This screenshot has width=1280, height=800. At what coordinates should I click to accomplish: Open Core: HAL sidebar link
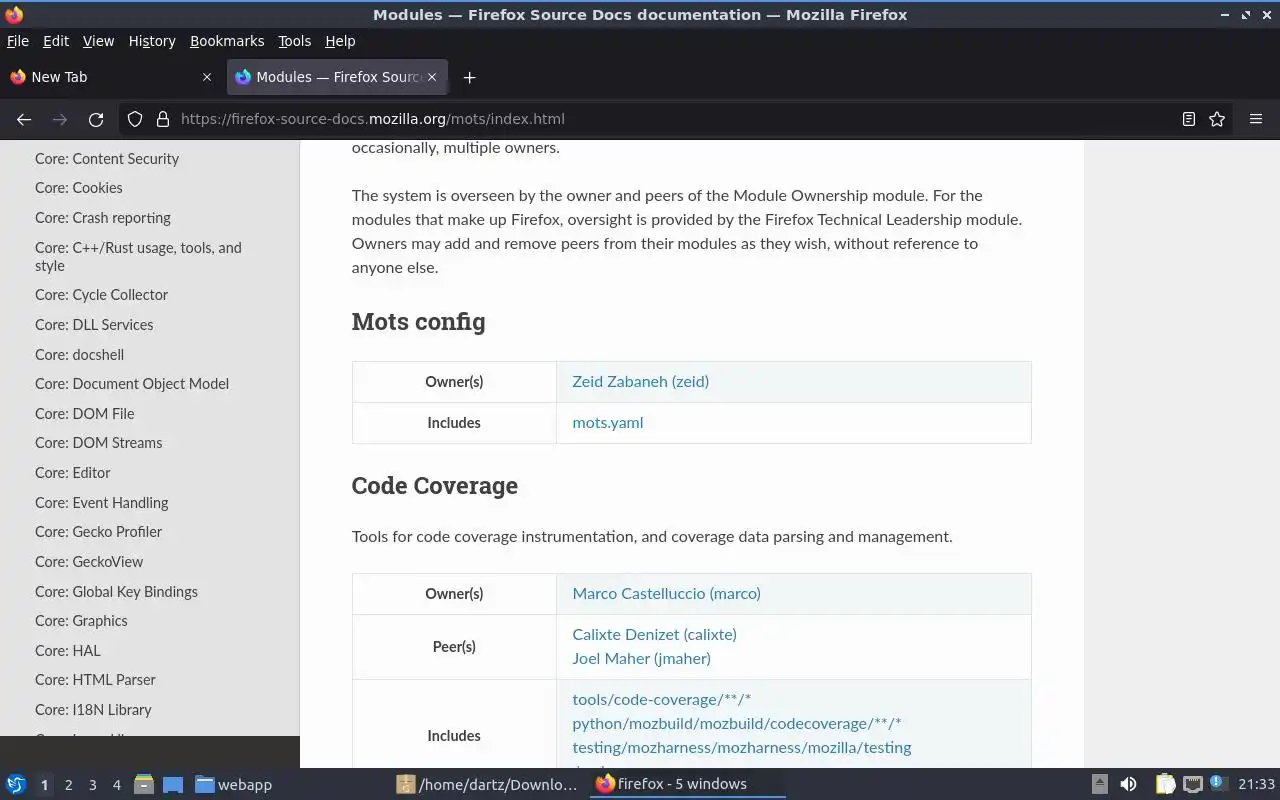68,651
